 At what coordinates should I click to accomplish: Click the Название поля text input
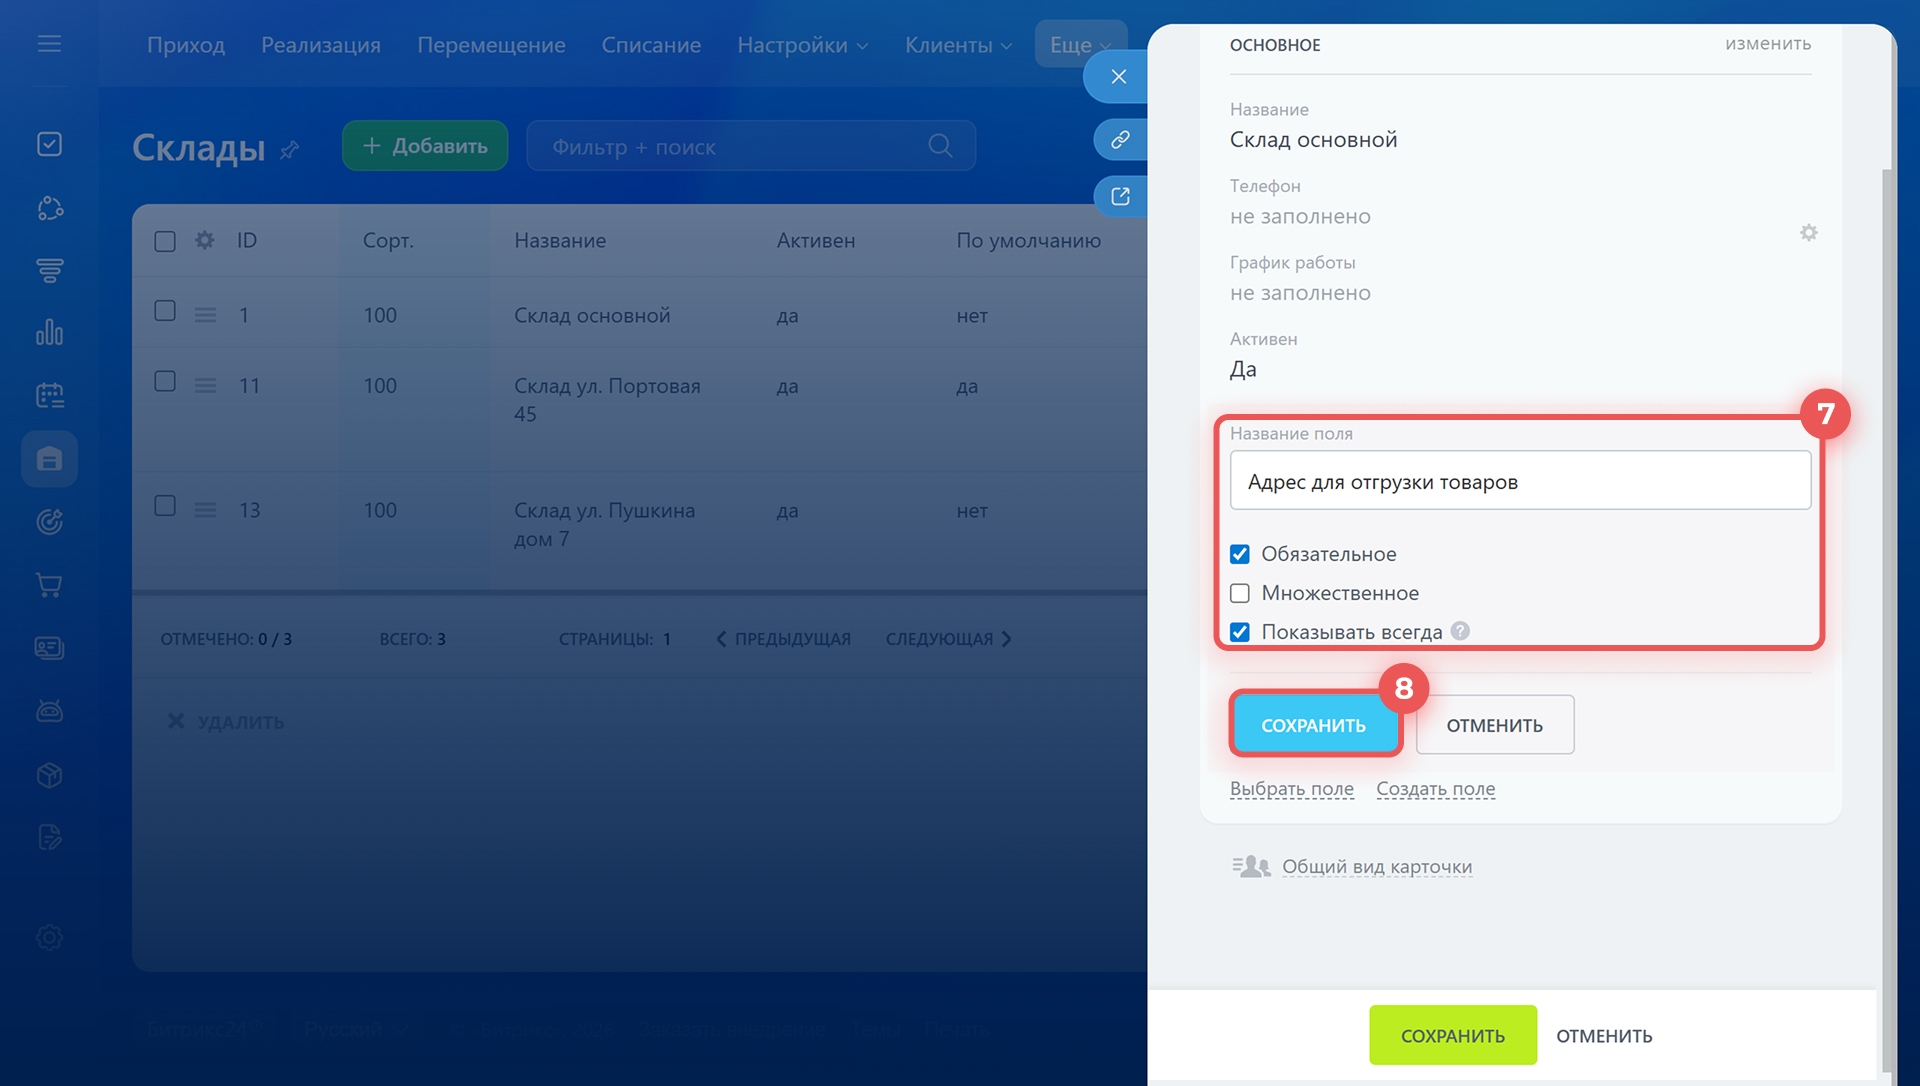(1519, 482)
